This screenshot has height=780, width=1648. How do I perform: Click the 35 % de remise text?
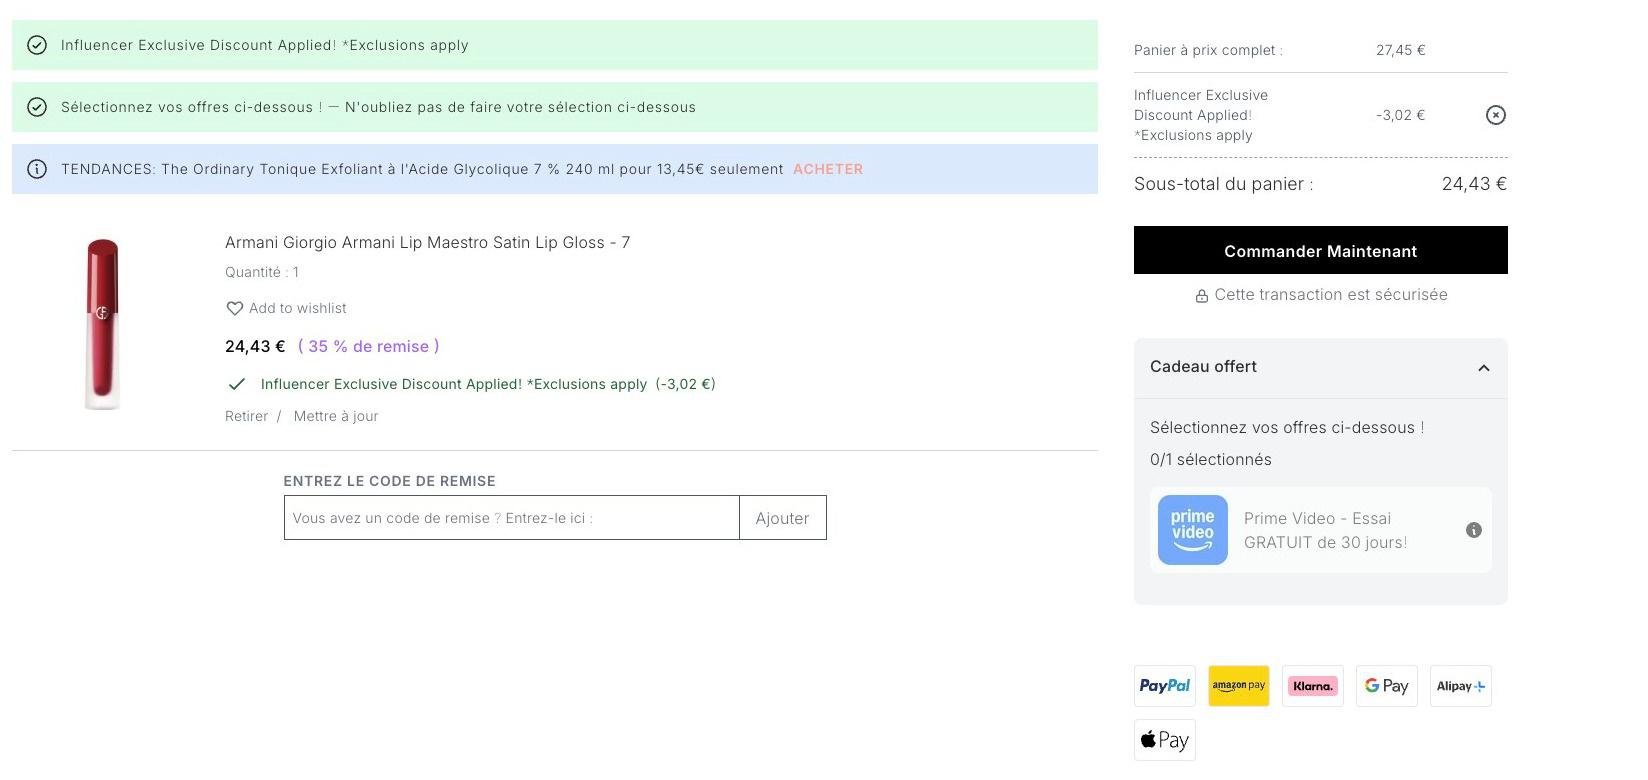point(369,346)
